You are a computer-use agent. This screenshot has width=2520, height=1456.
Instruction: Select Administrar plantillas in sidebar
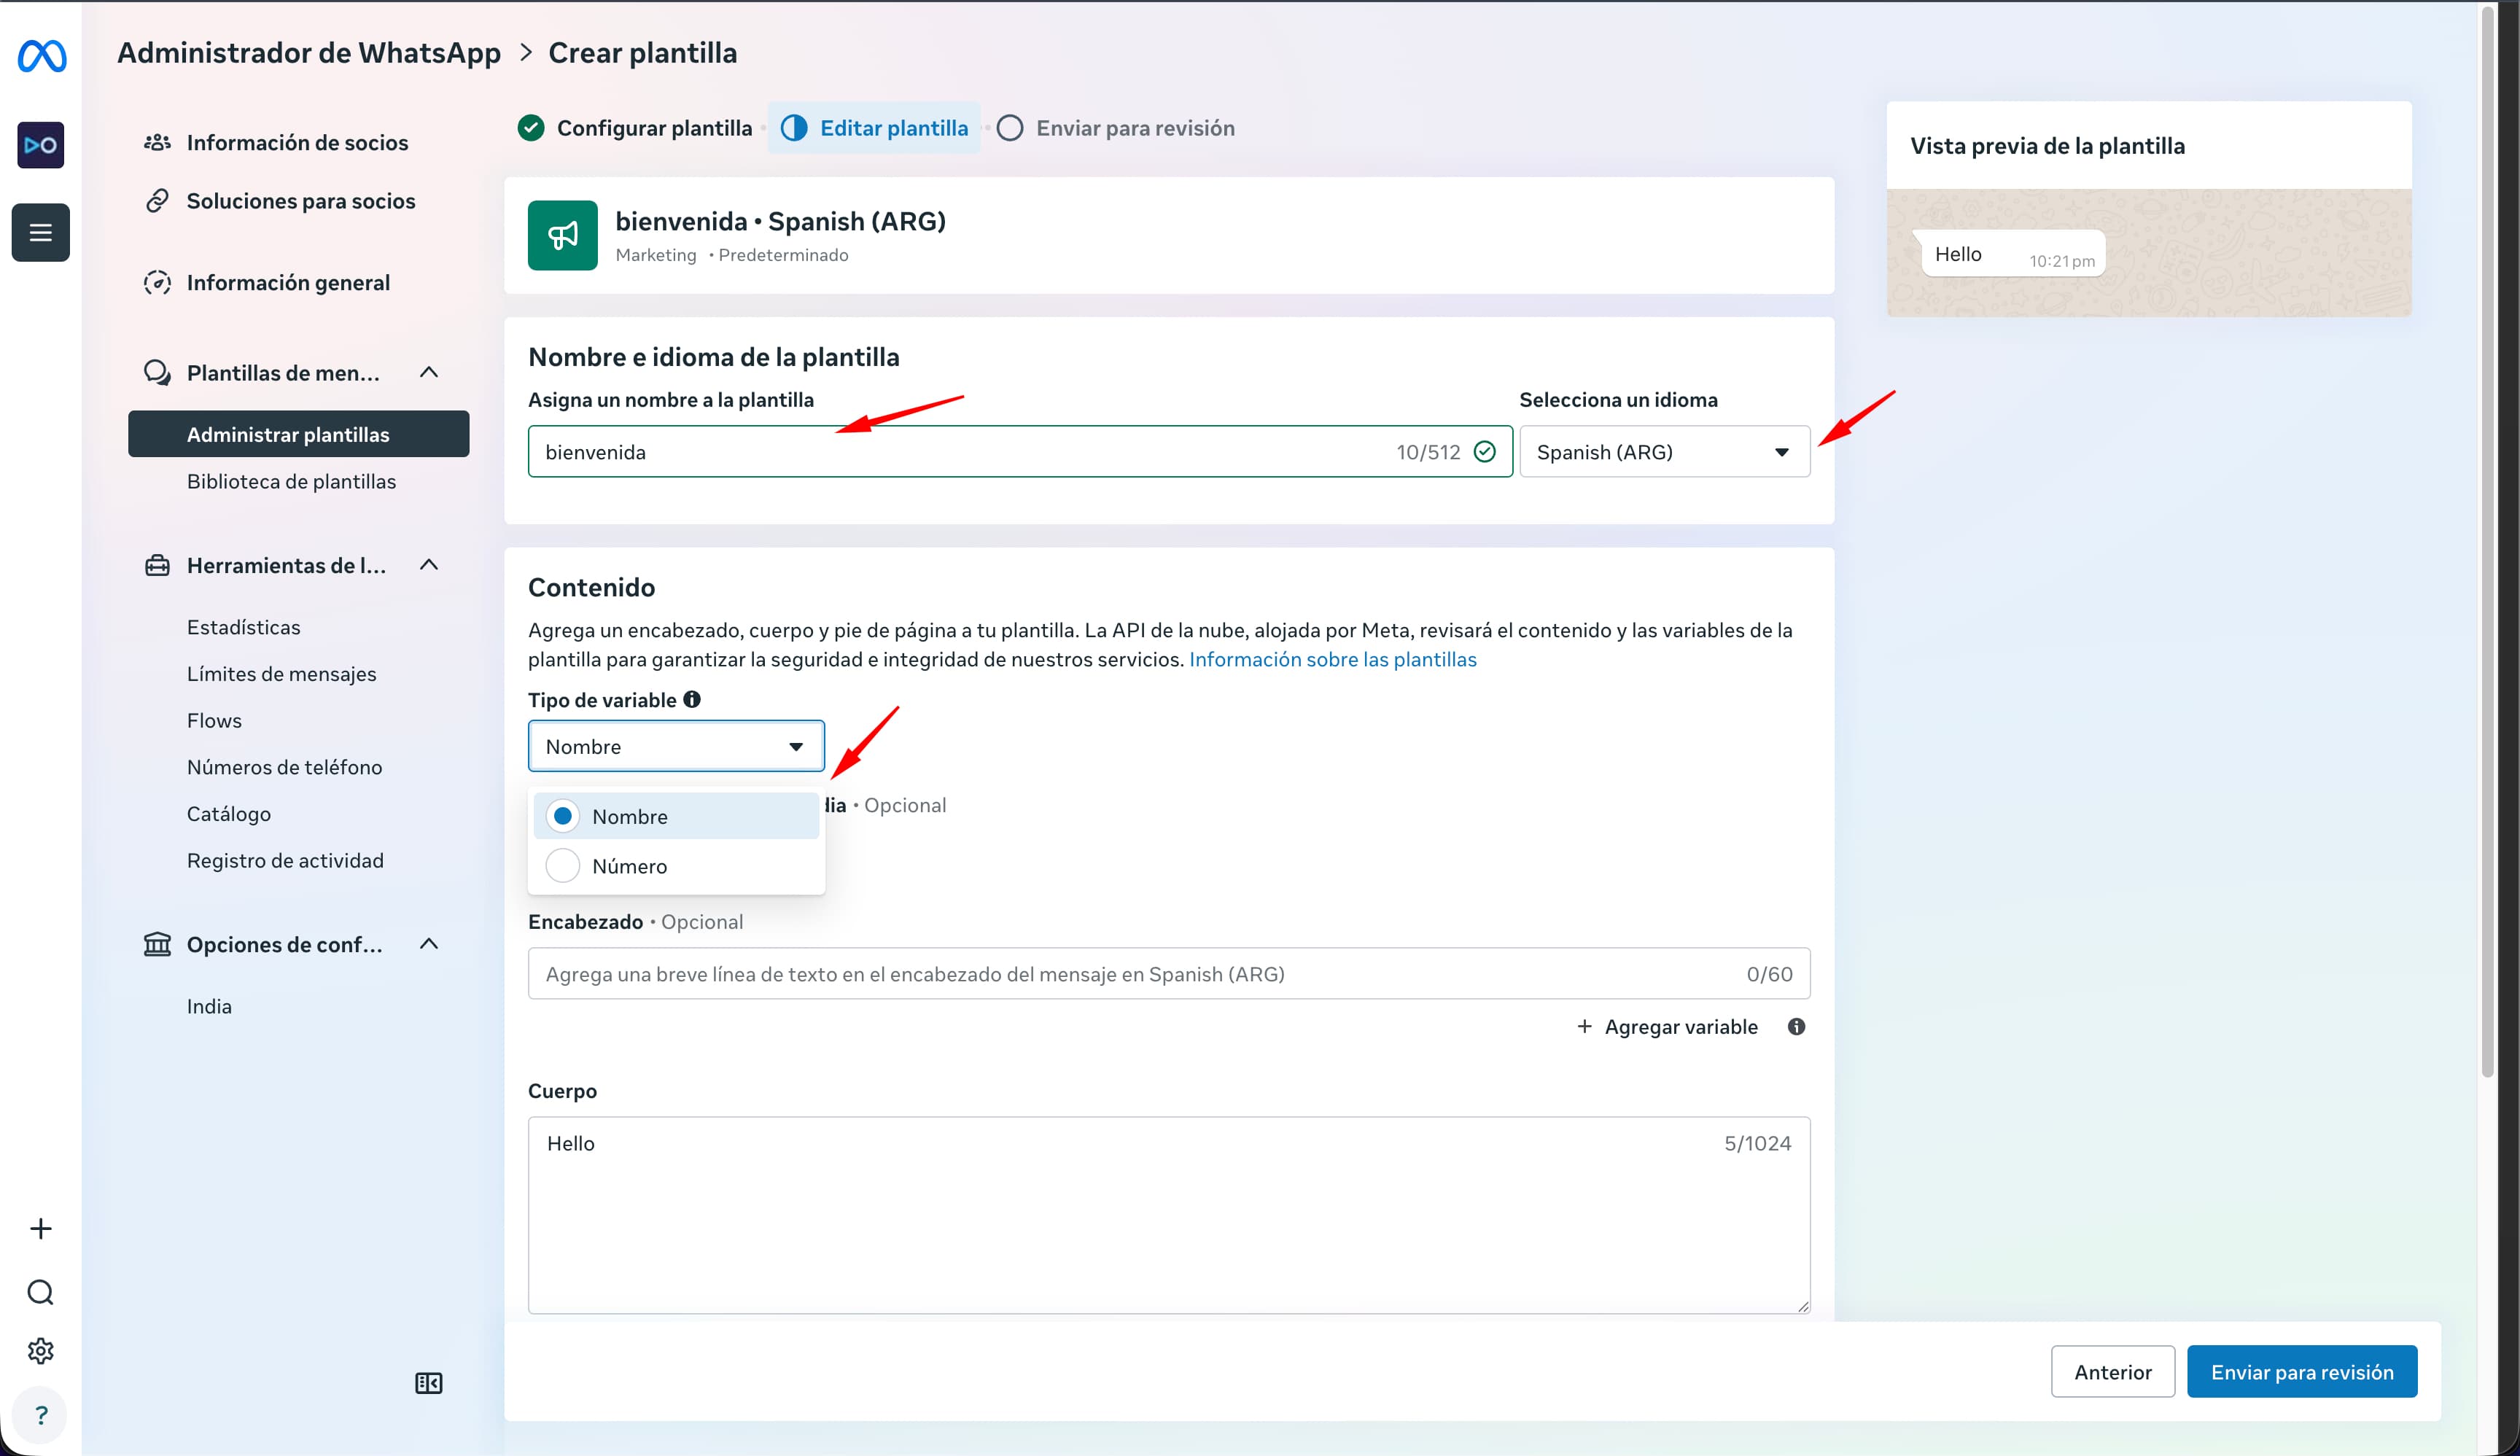[299, 434]
